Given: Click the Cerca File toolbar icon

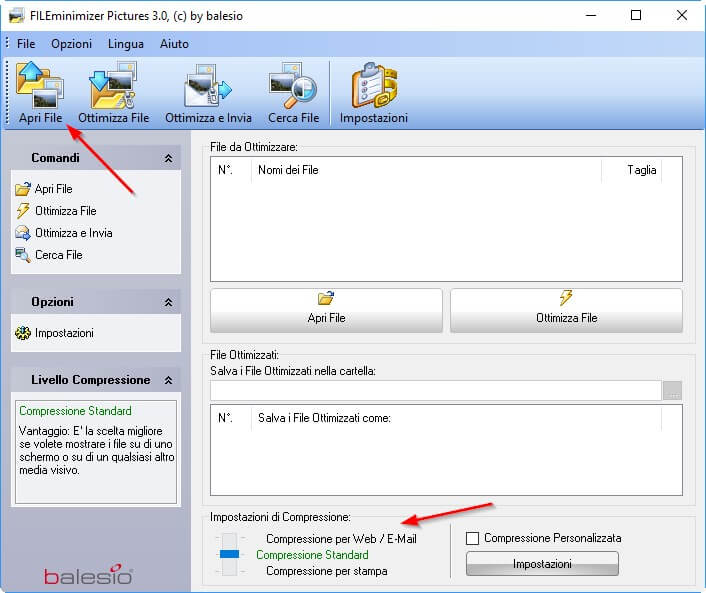Looking at the screenshot, I should (293, 92).
